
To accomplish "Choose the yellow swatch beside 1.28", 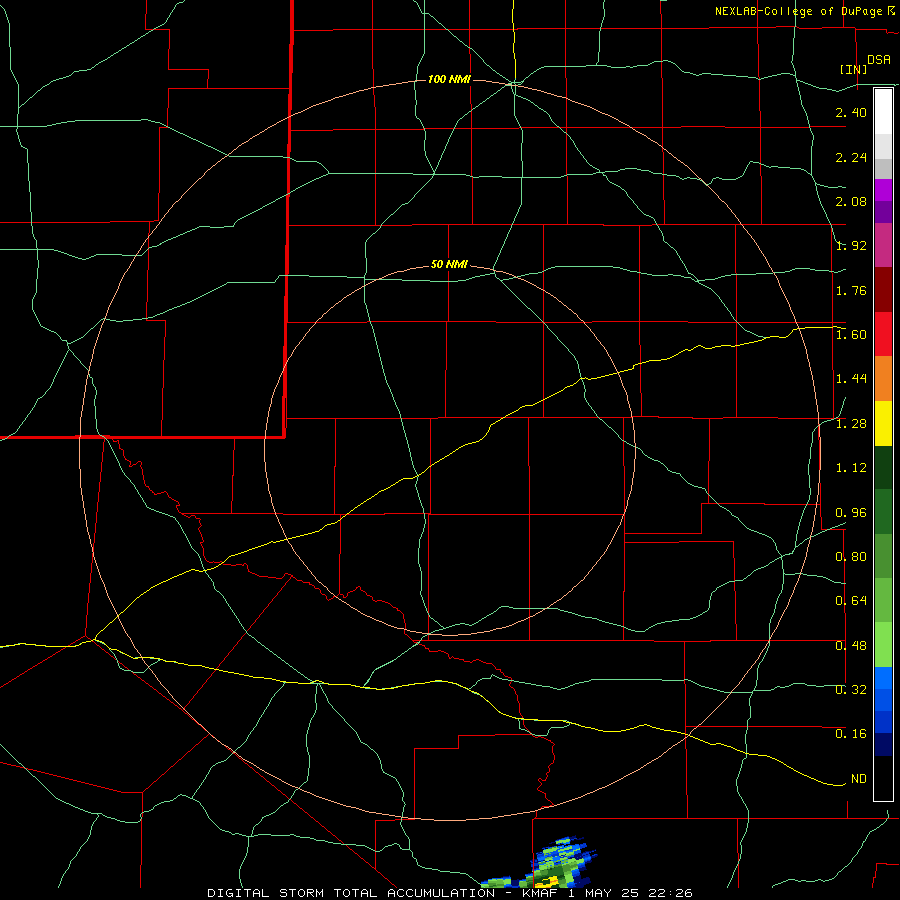I will click(883, 423).
